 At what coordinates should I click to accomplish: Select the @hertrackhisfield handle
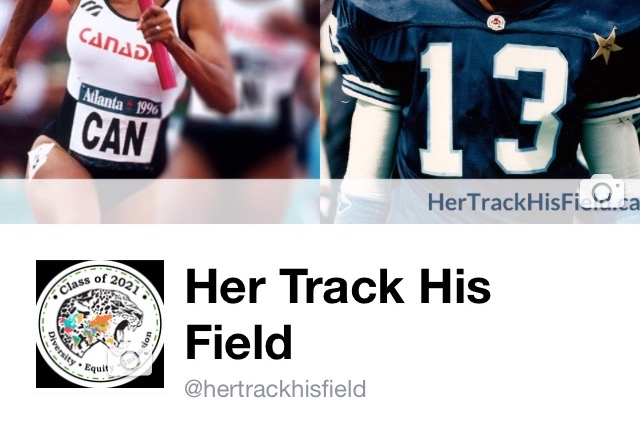coord(275,389)
